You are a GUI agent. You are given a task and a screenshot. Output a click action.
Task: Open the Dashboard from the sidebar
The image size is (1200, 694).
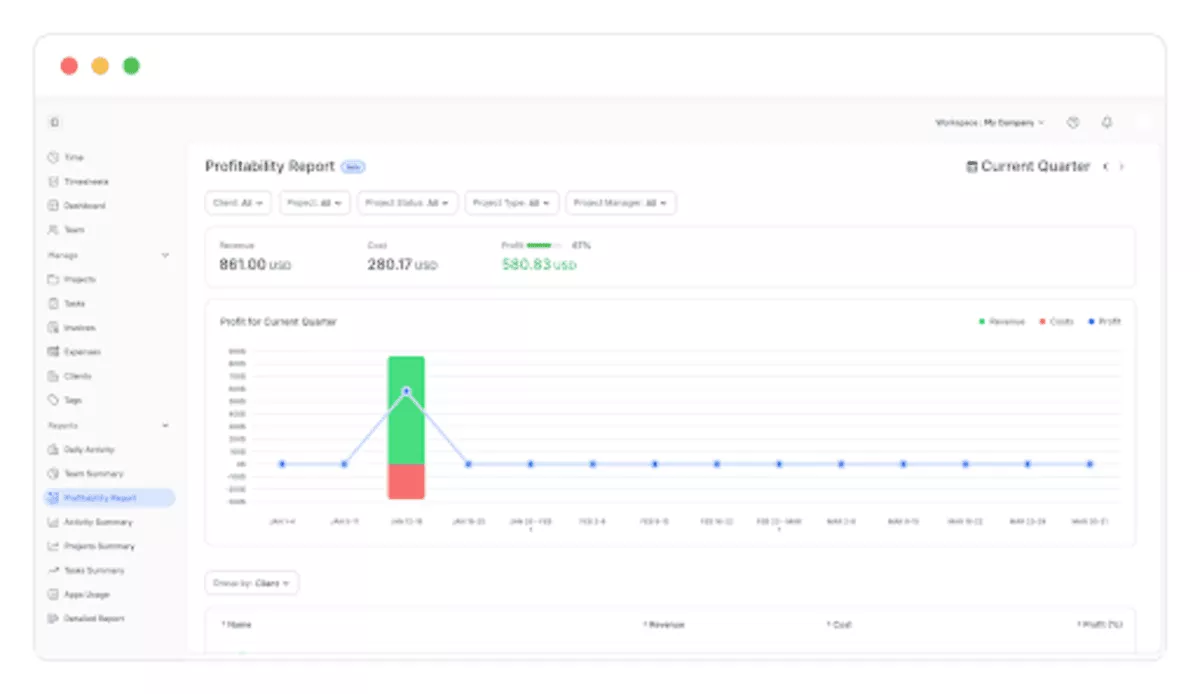83,205
